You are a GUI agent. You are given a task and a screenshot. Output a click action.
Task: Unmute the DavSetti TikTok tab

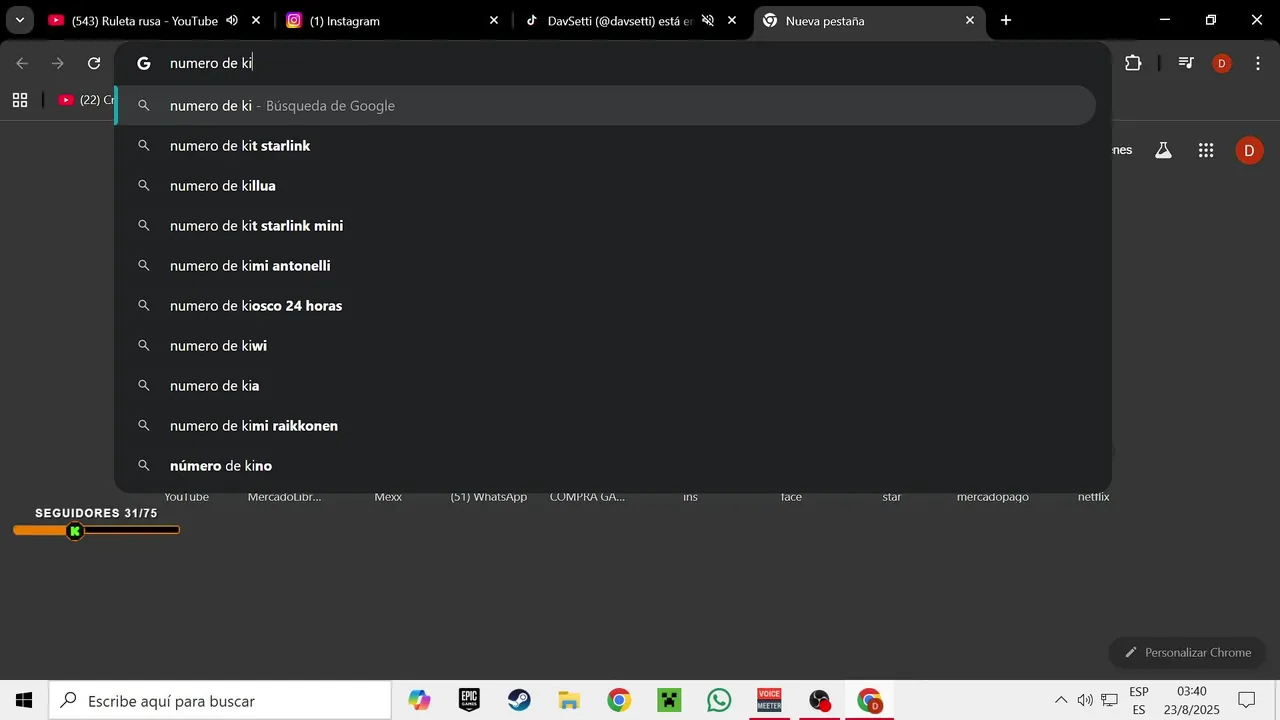(x=708, y=20)
